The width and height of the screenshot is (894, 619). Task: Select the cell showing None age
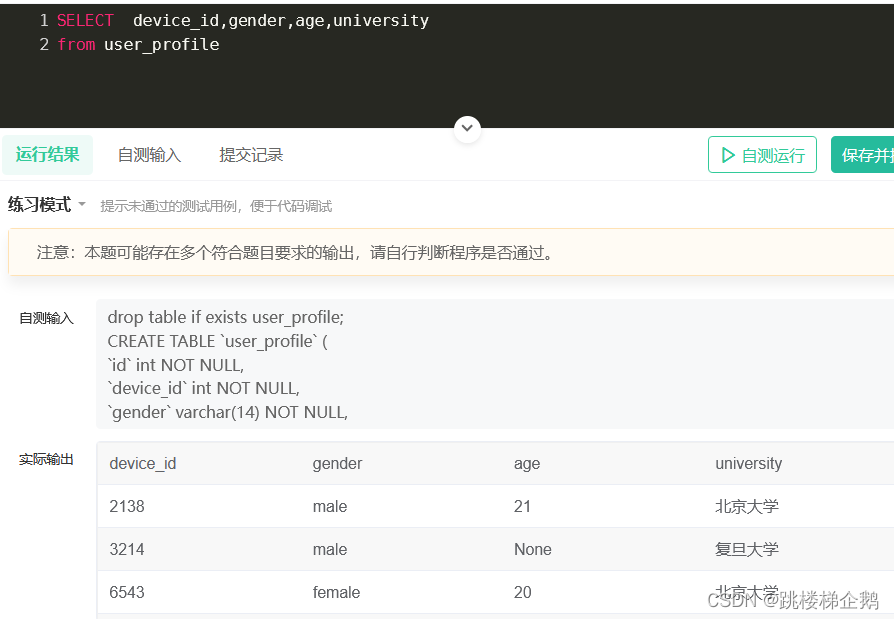(x=532, y=550)
